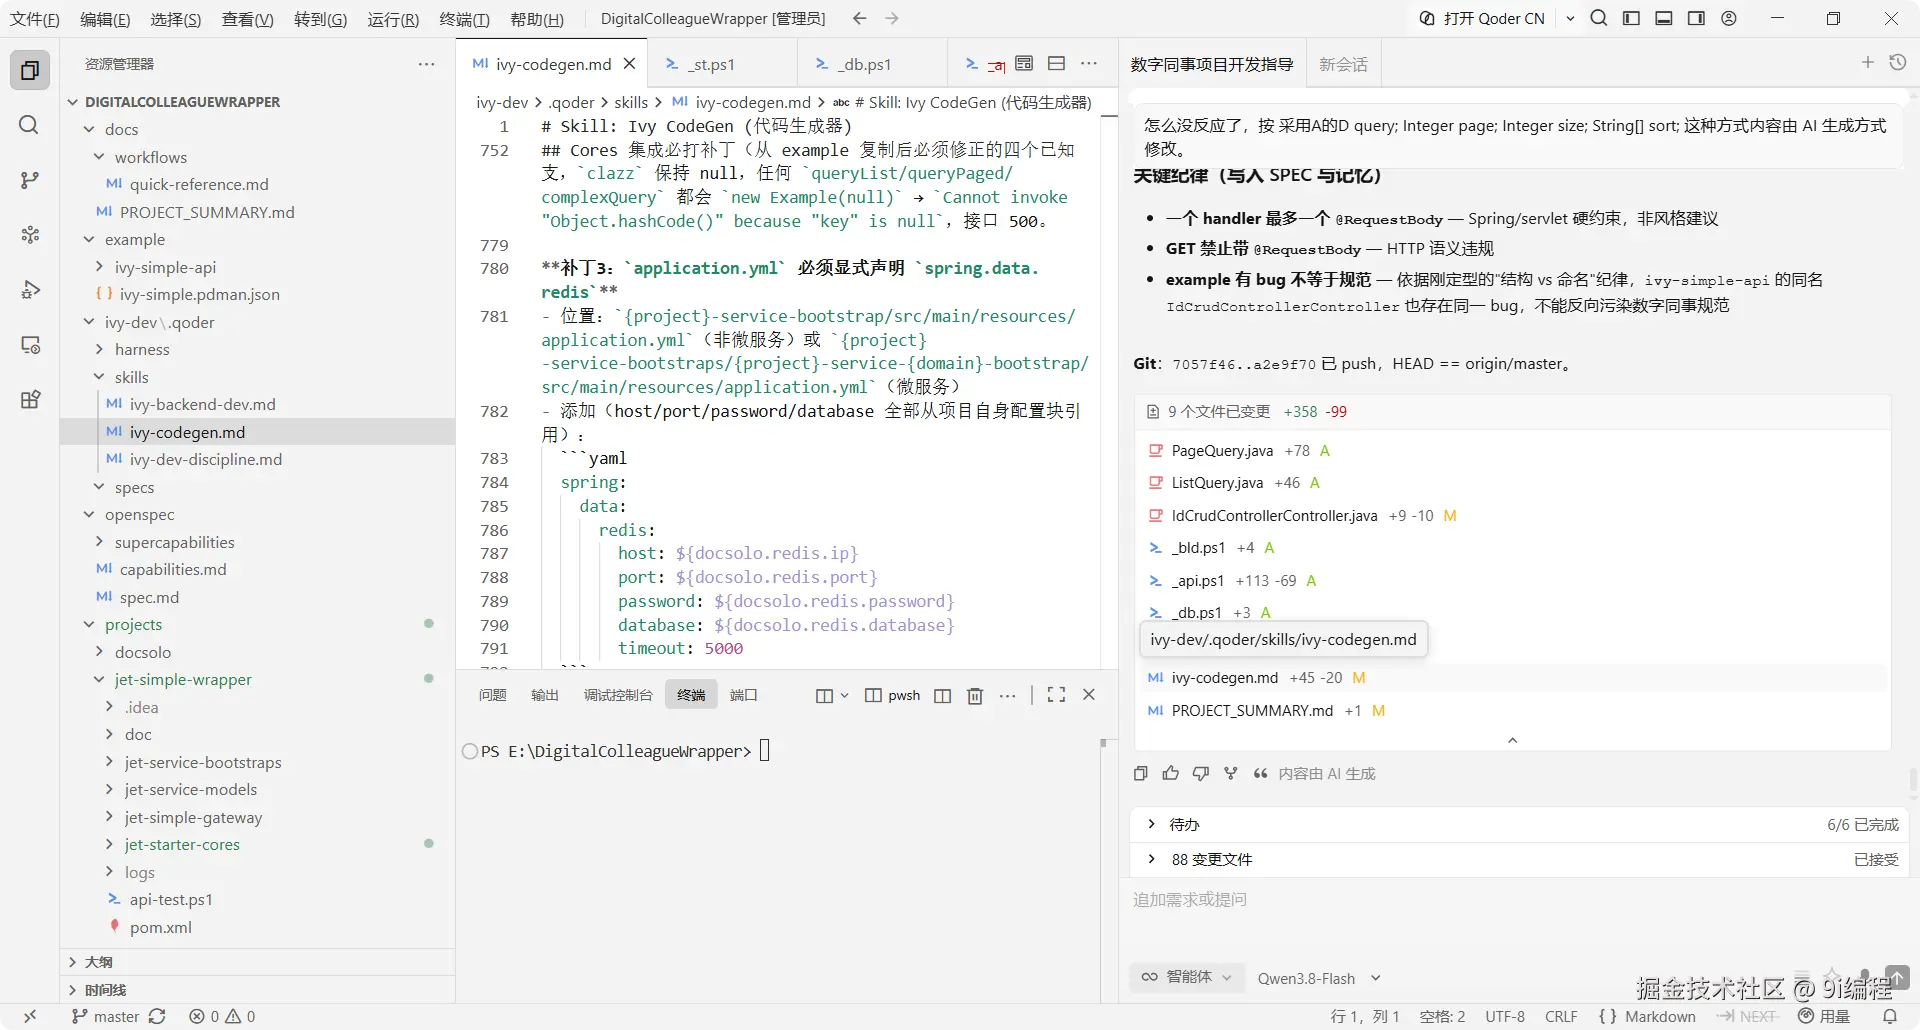Open the Qwen3.8-Flash model dropdown
The height and width of the screenshot is (1030, 1920).
[1319, 978]
